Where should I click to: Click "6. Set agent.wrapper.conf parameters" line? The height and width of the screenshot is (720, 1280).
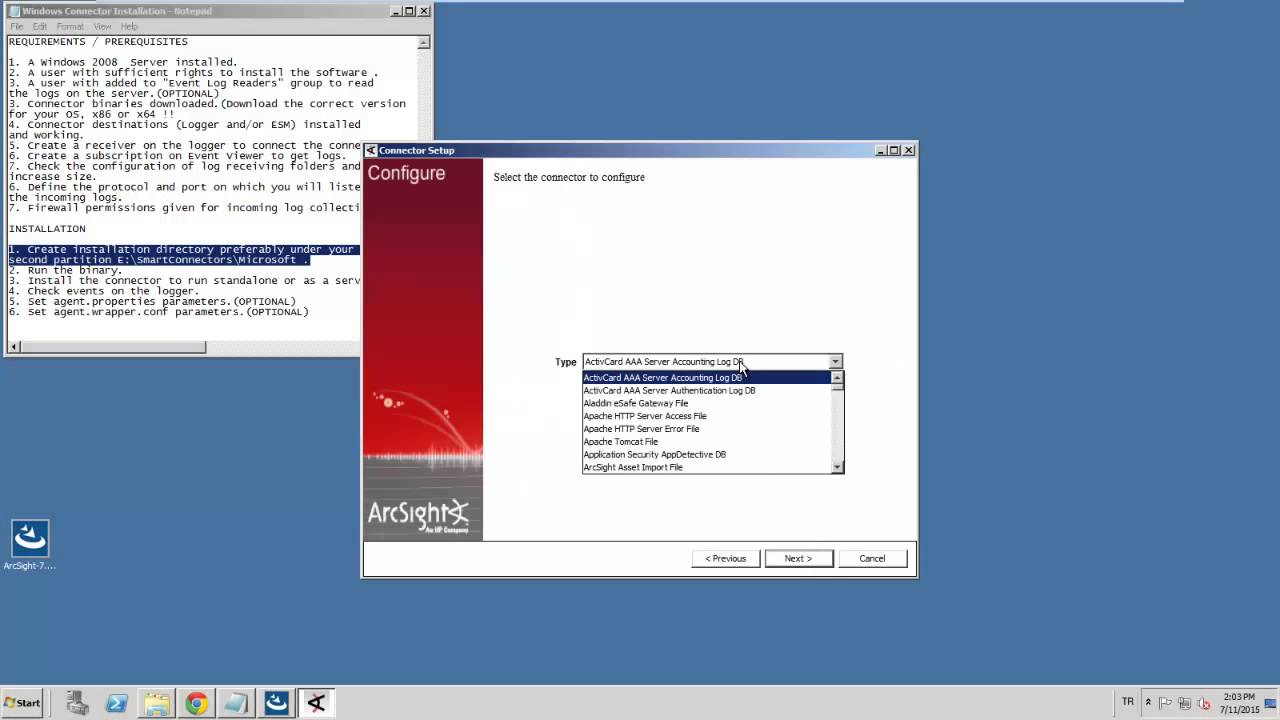click(158, 312)
